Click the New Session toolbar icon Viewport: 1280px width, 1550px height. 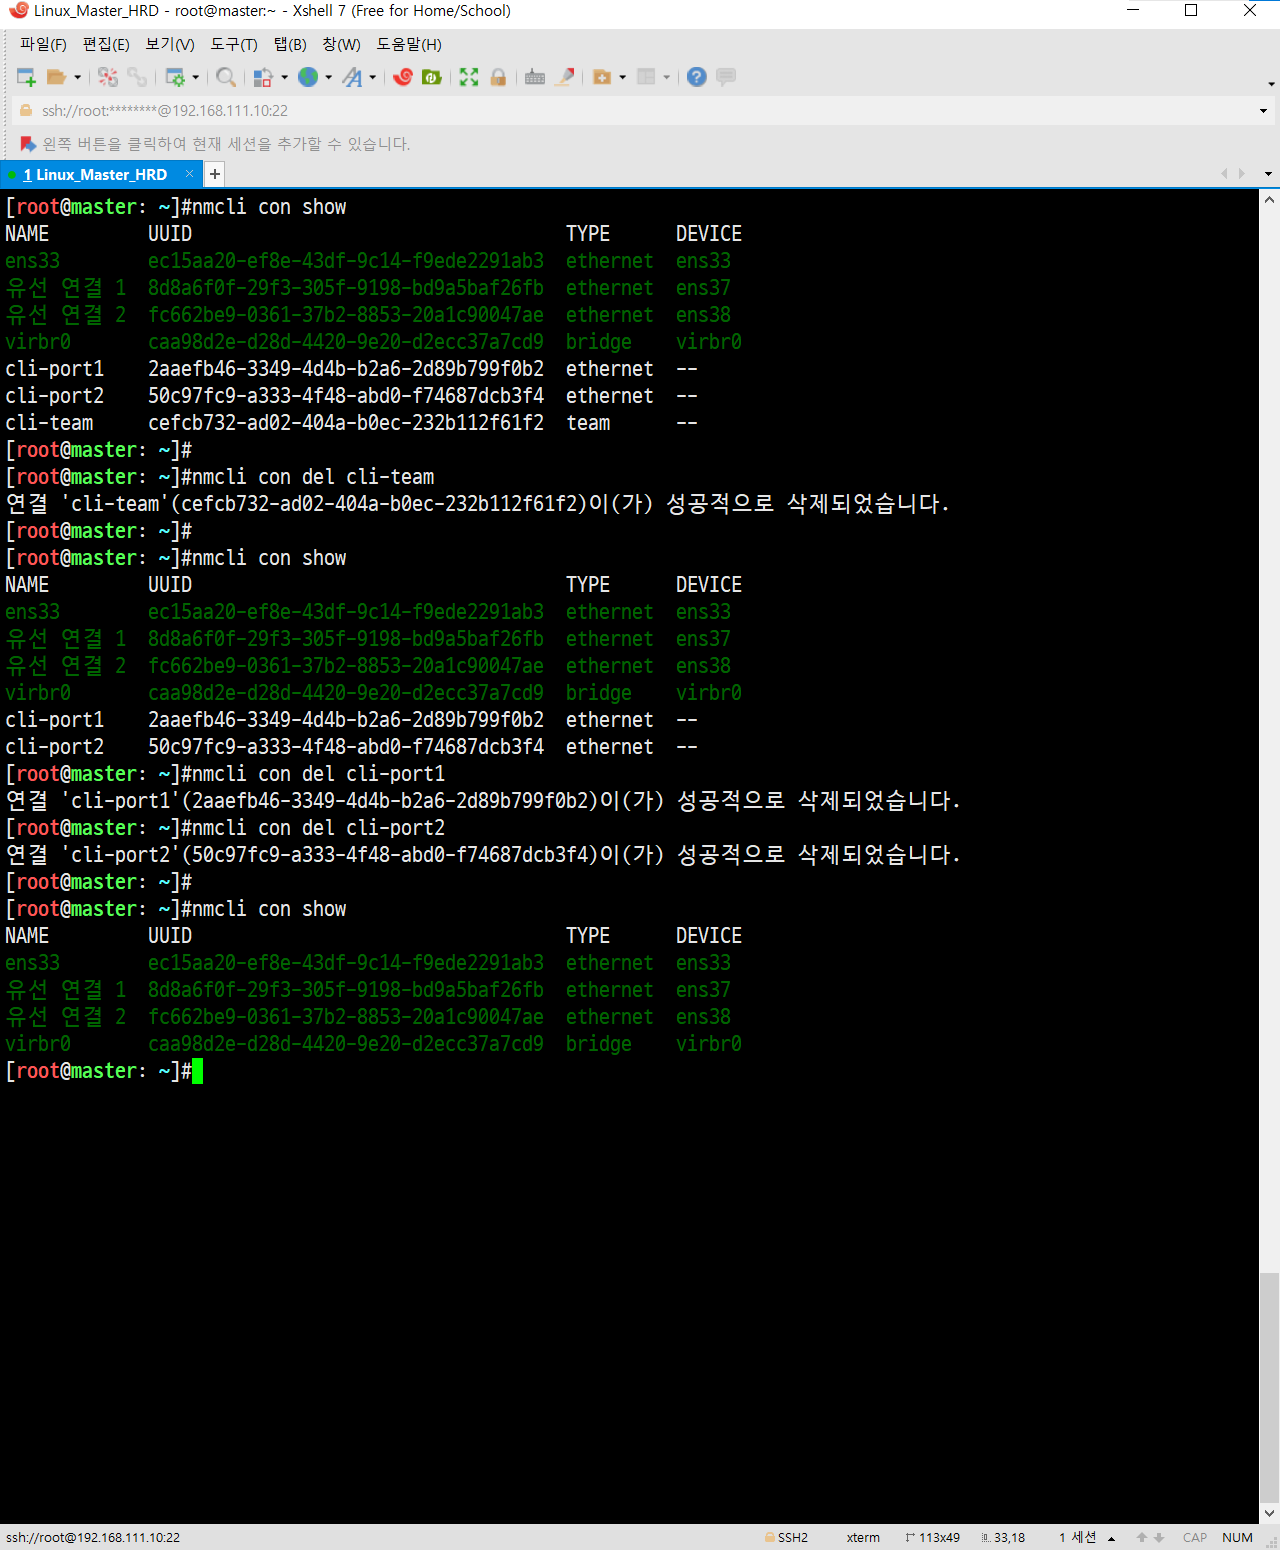click(26, 77)
